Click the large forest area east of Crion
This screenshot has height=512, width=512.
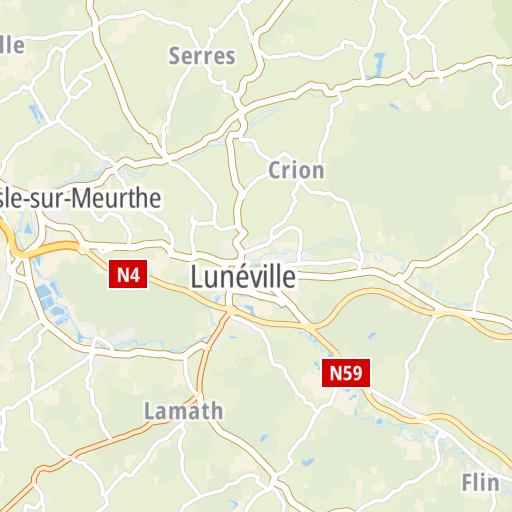417,173
